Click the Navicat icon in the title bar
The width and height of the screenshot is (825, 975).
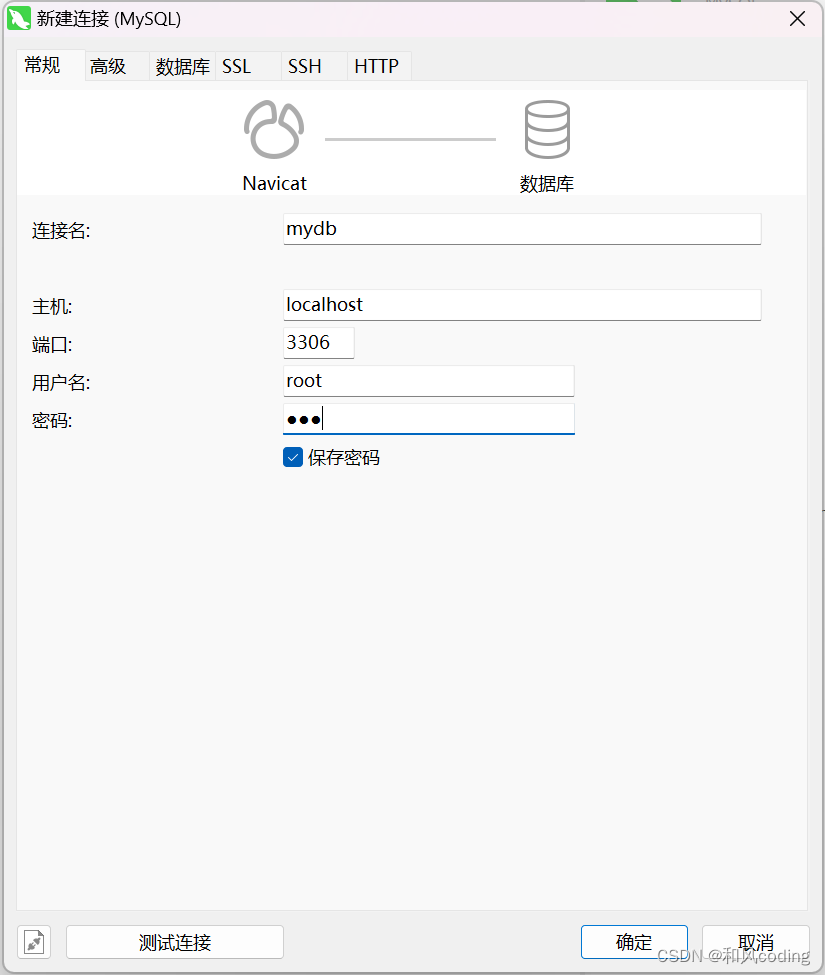19,18
